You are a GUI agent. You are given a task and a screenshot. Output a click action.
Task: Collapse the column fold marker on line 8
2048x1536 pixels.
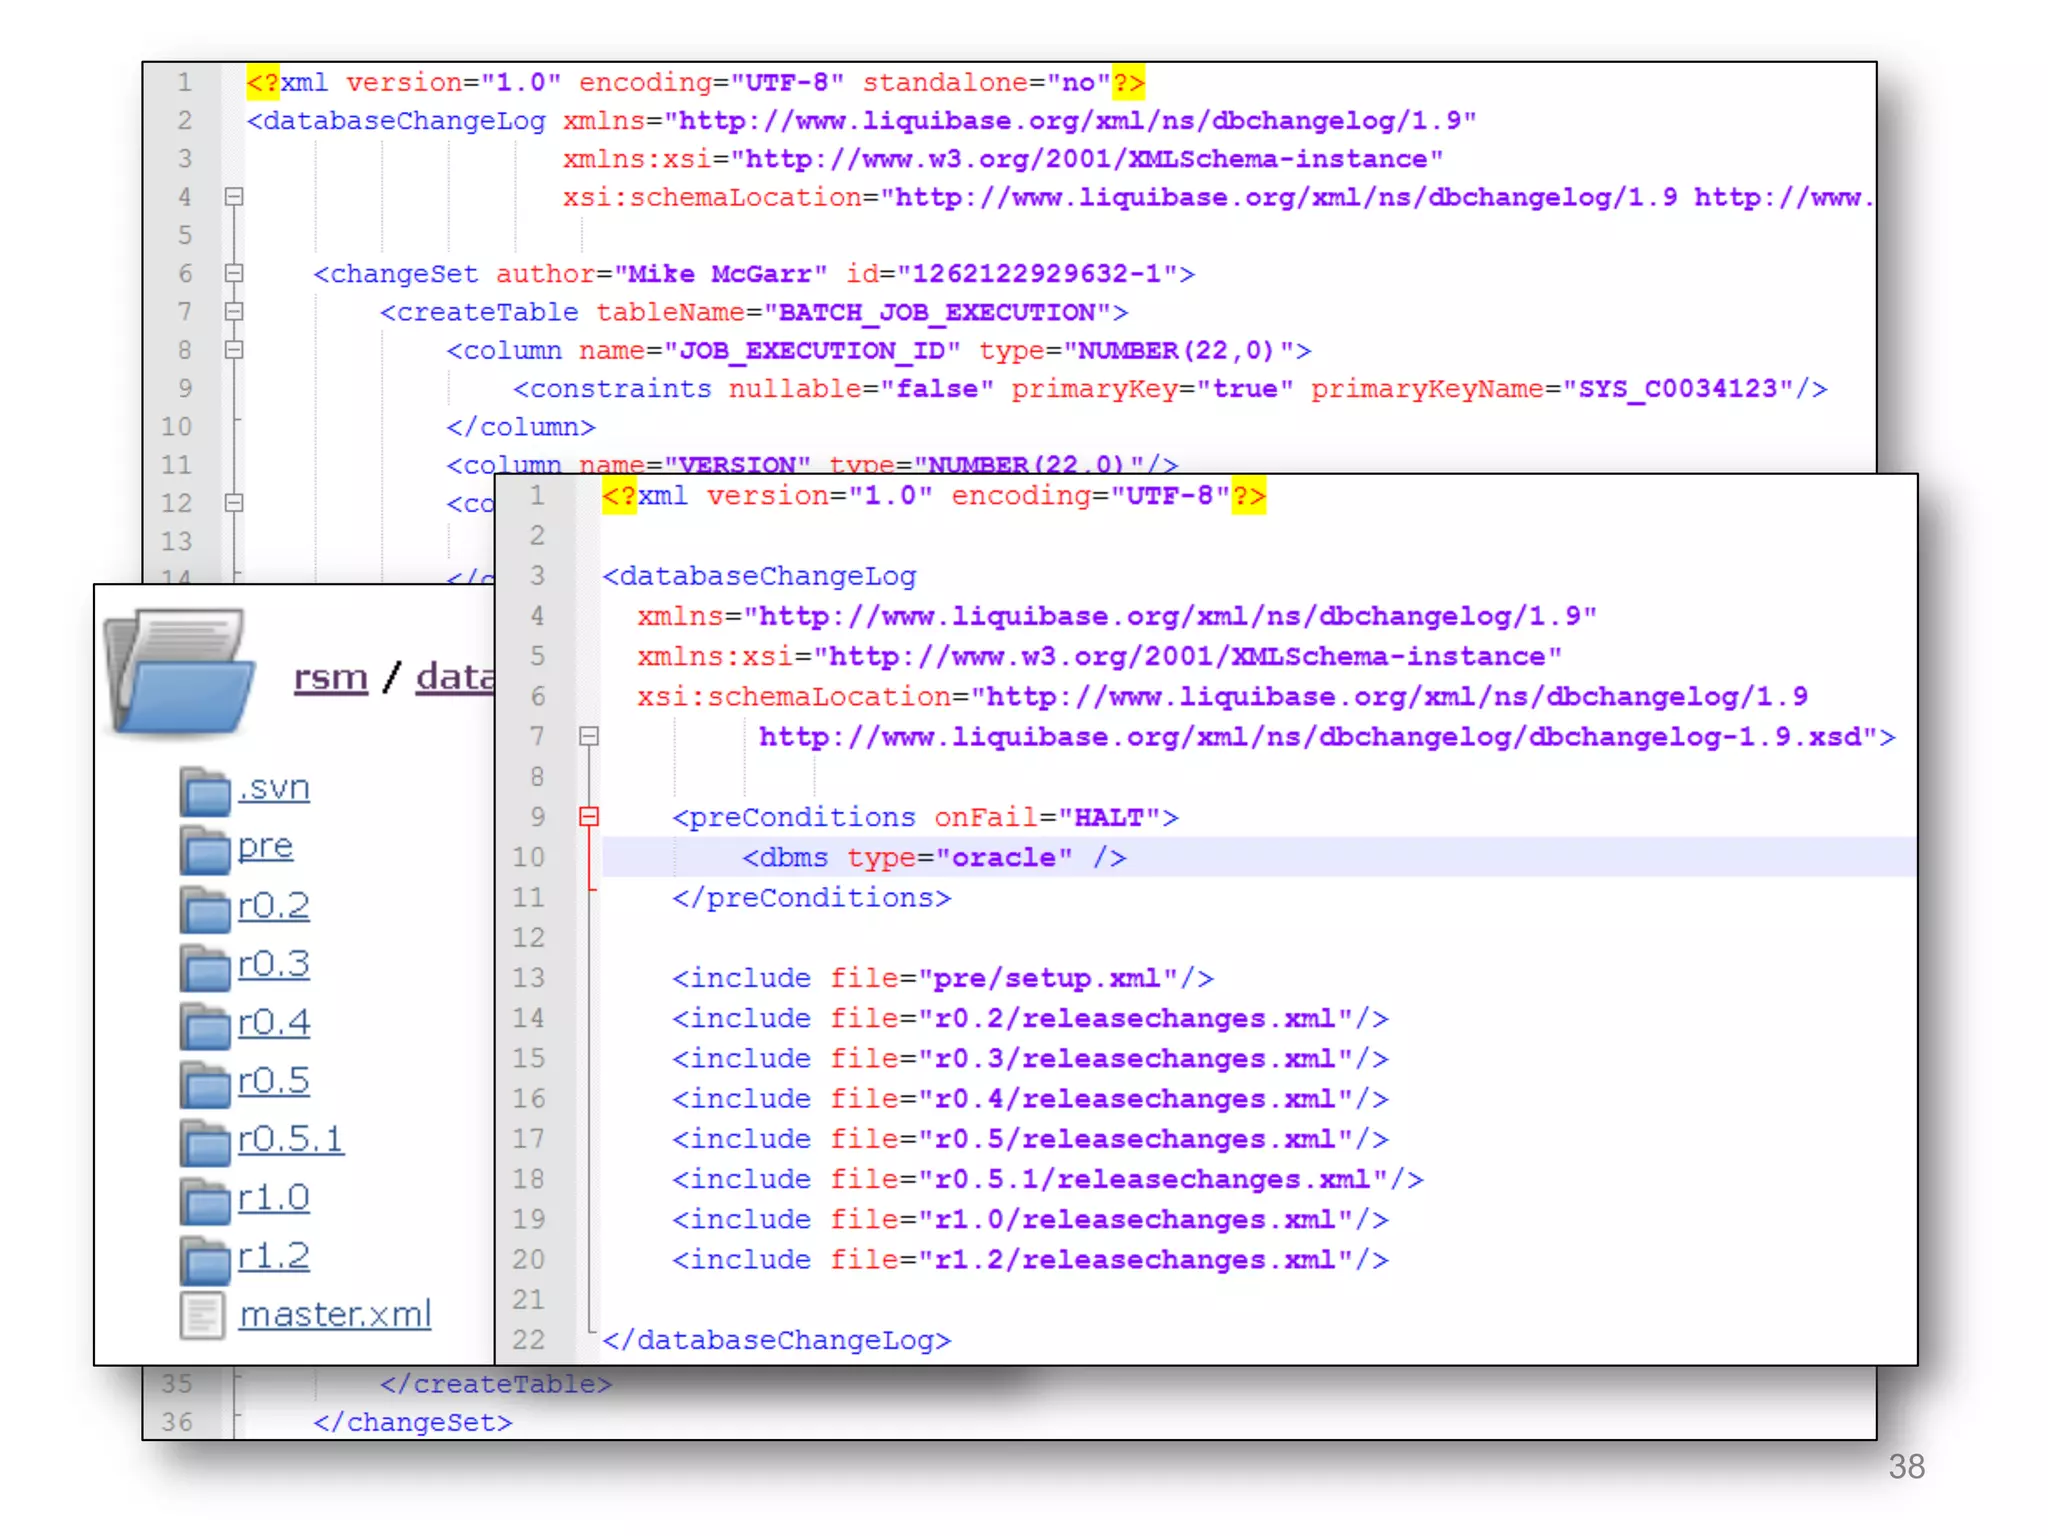pos(234,350)
